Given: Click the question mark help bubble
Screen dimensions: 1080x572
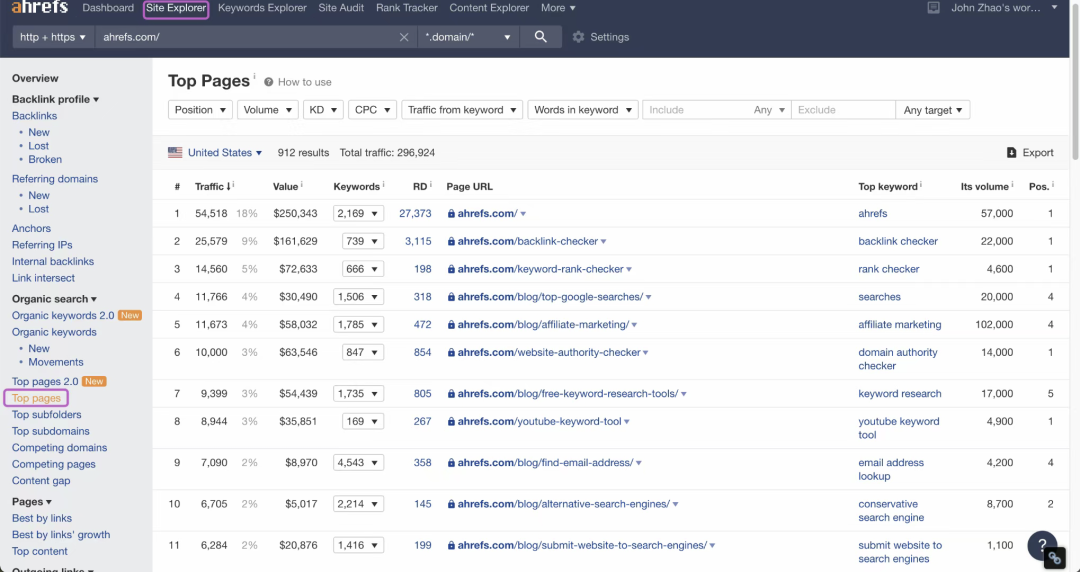Looking at the screenshot, I should tap(1042, 544).
